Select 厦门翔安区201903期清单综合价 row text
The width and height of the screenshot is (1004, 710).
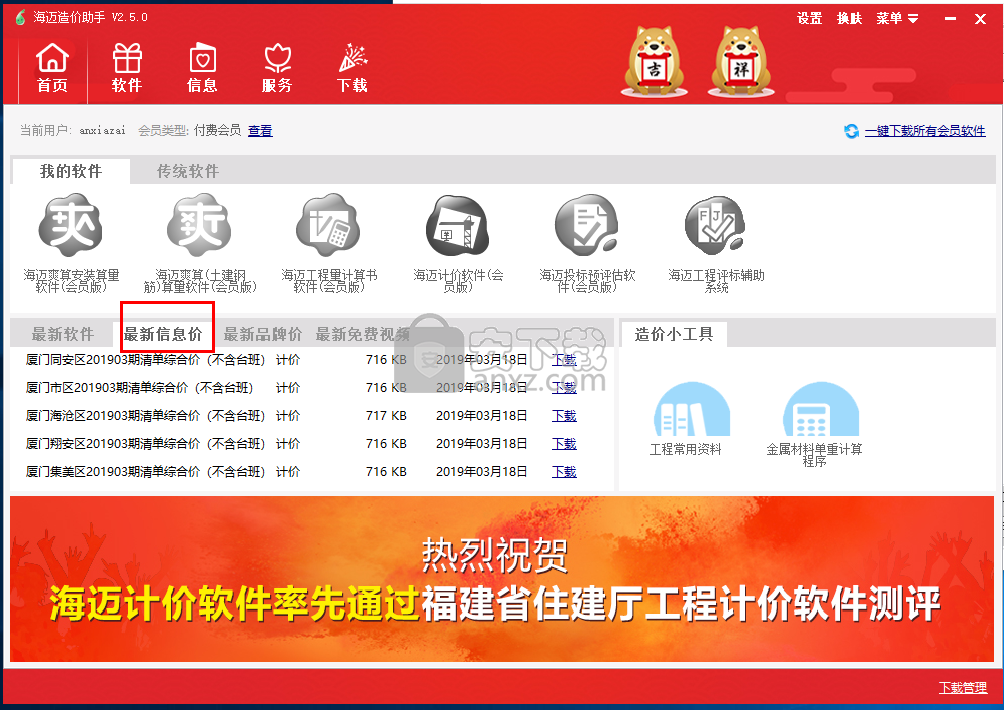coord(145,444)
